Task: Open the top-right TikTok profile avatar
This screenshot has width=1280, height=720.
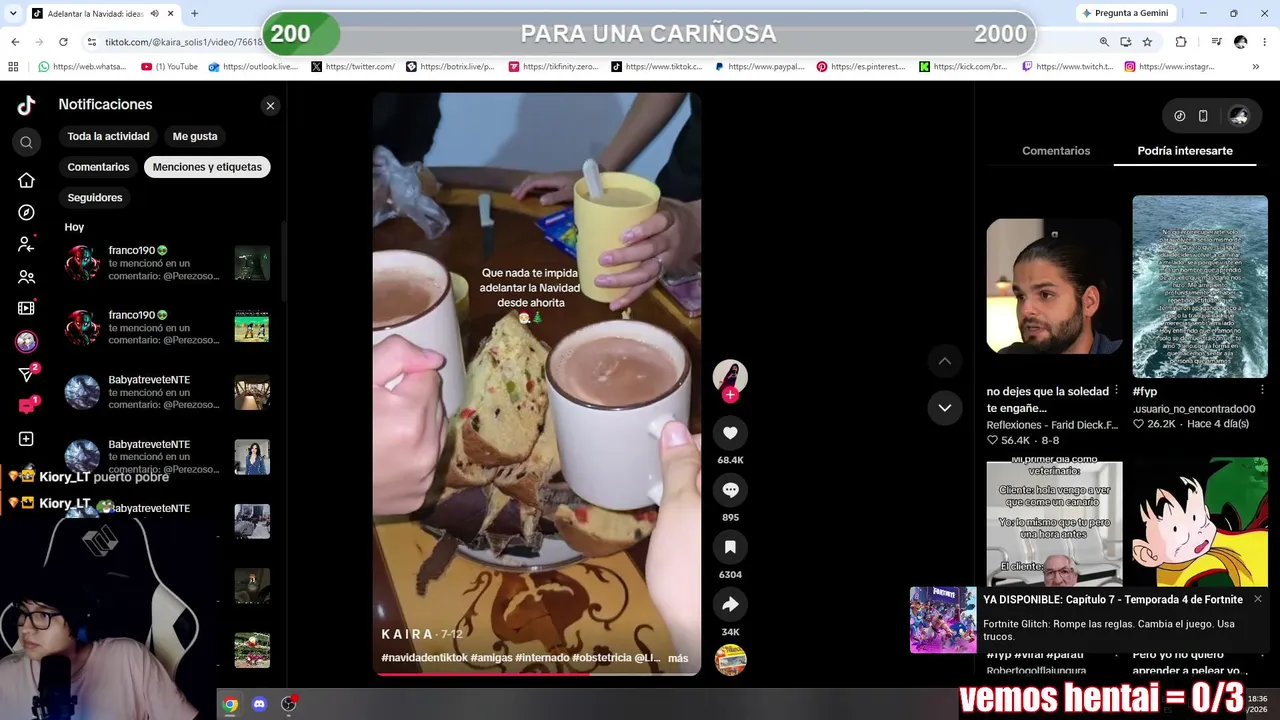Action: coord(1239,116)
